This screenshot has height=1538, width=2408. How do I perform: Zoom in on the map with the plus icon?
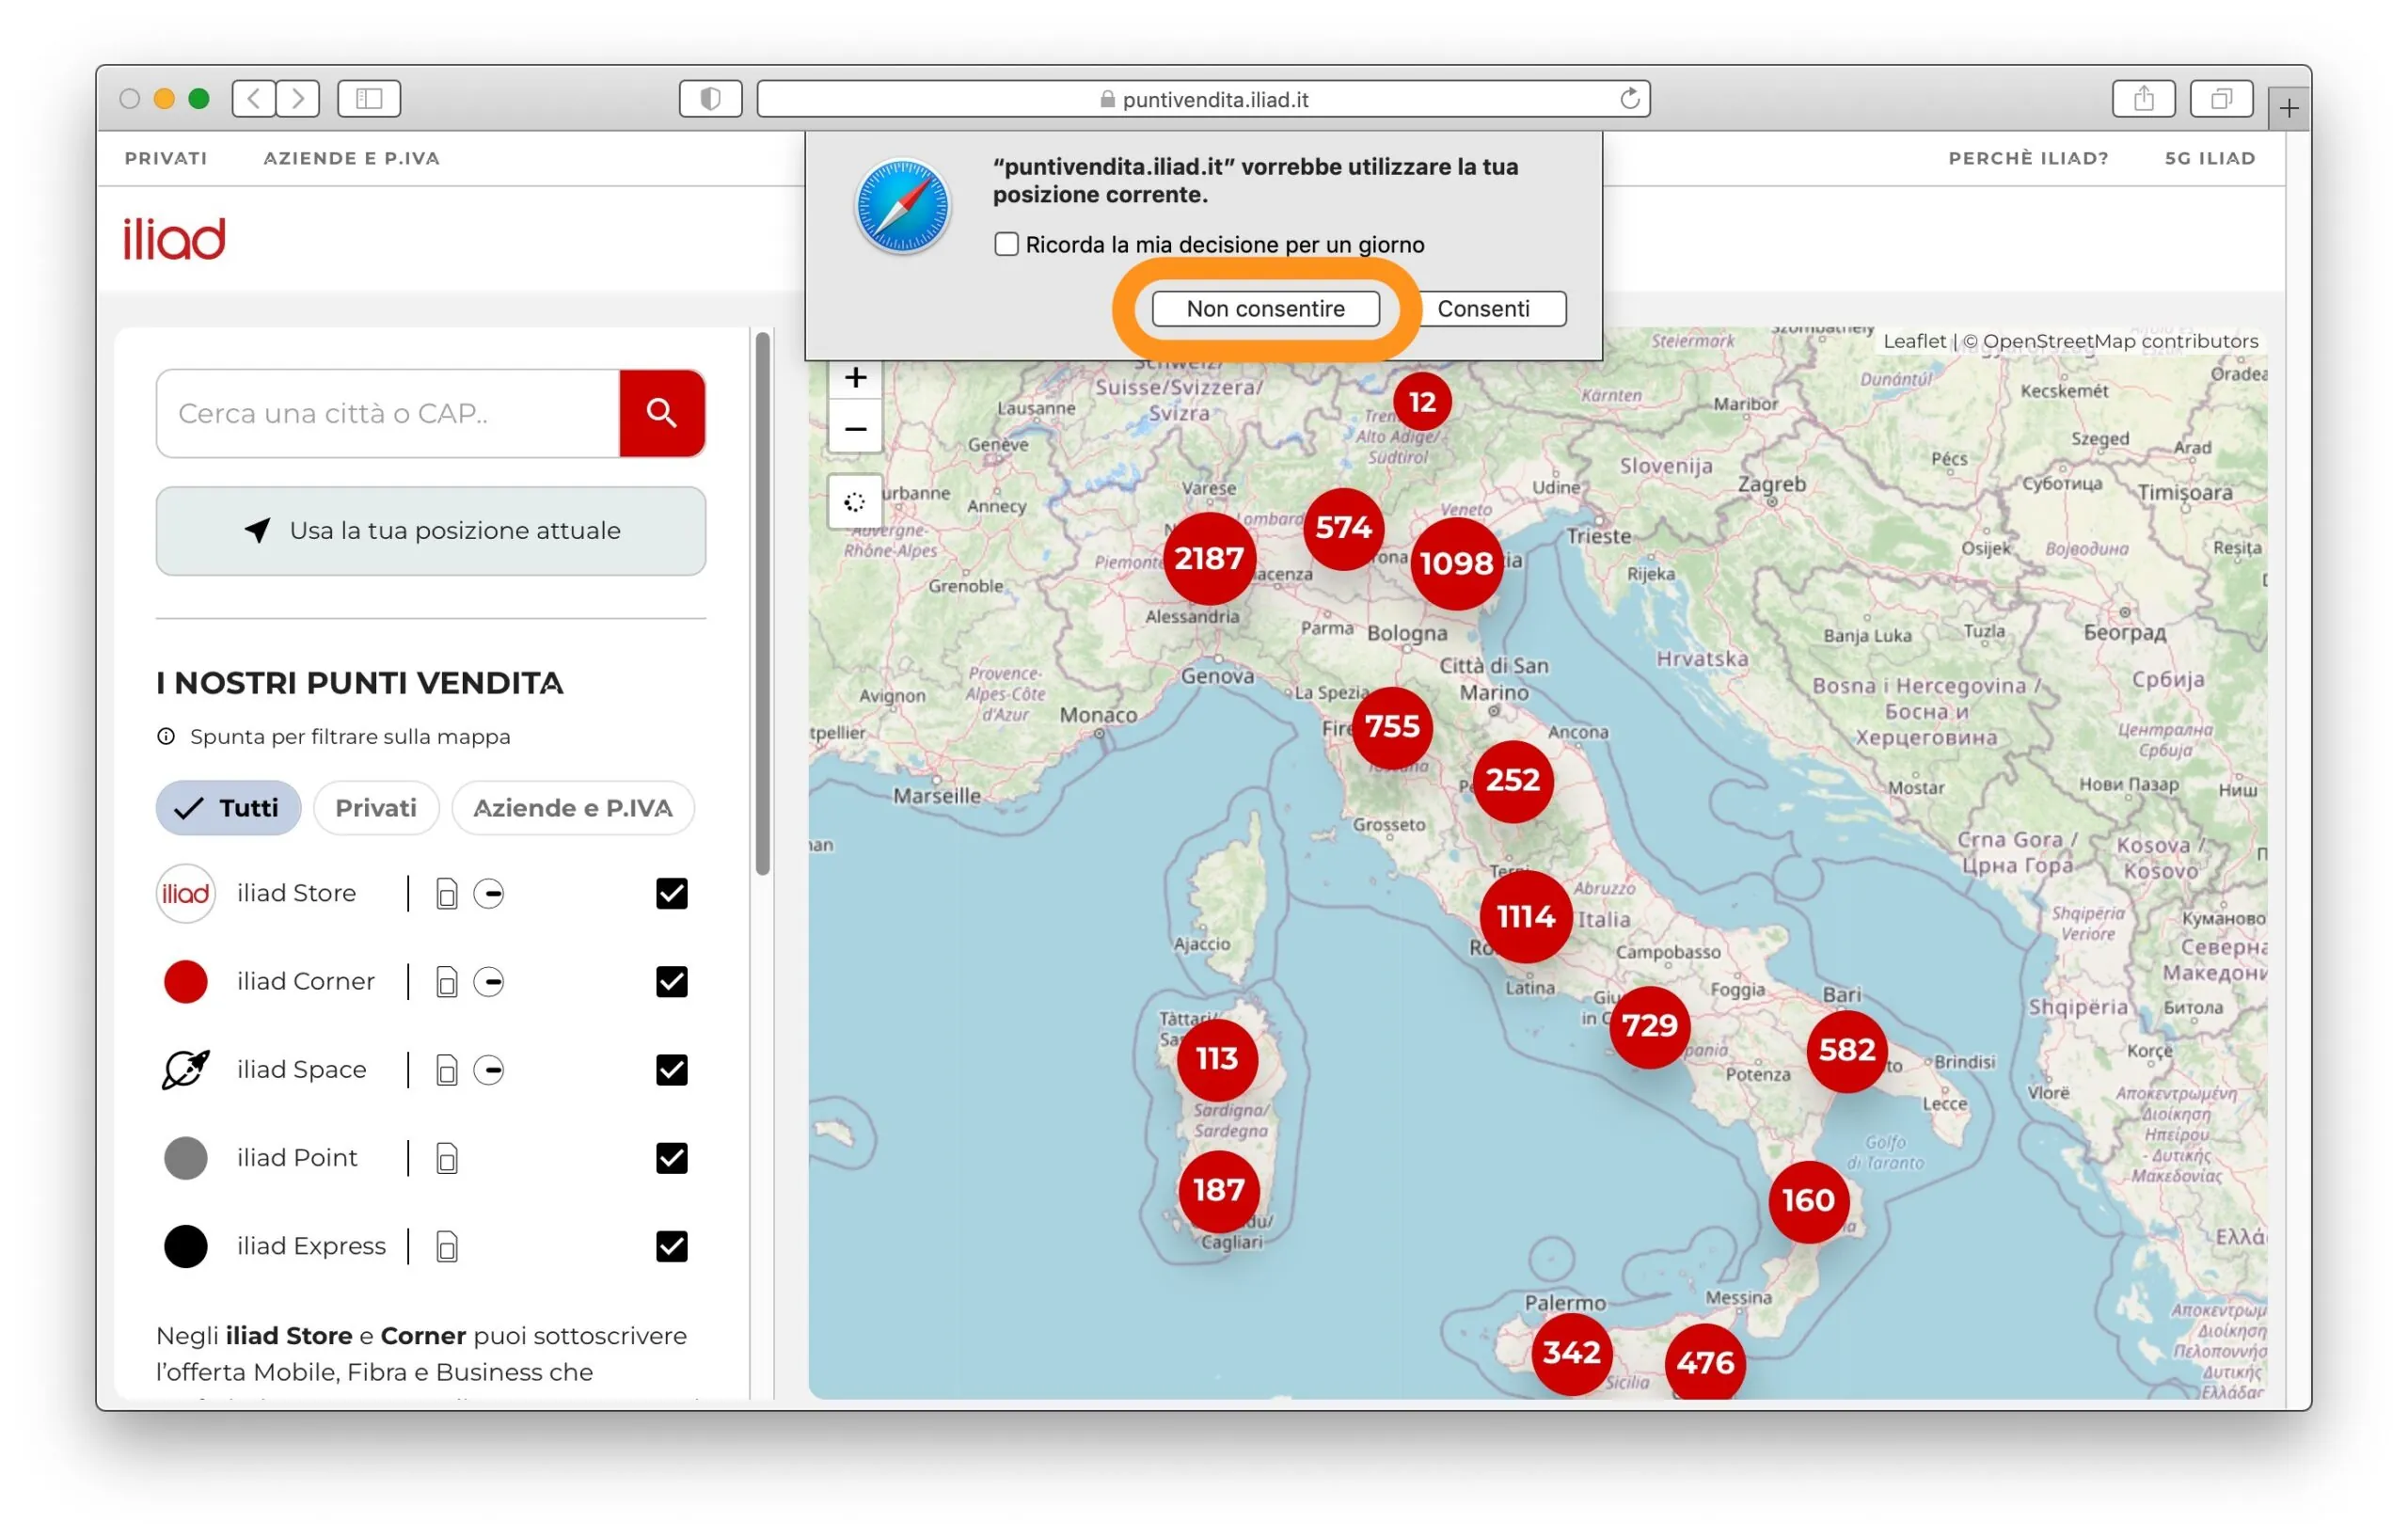856,377
